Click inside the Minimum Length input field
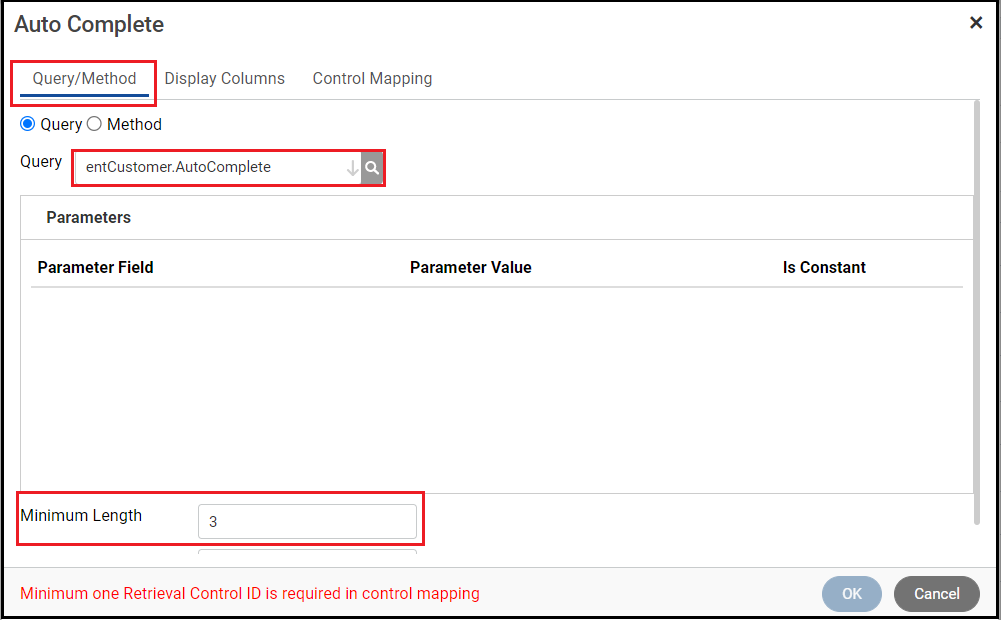Image resolution: width=1001 pixels, height=620 pixels. tap(305, 521)
